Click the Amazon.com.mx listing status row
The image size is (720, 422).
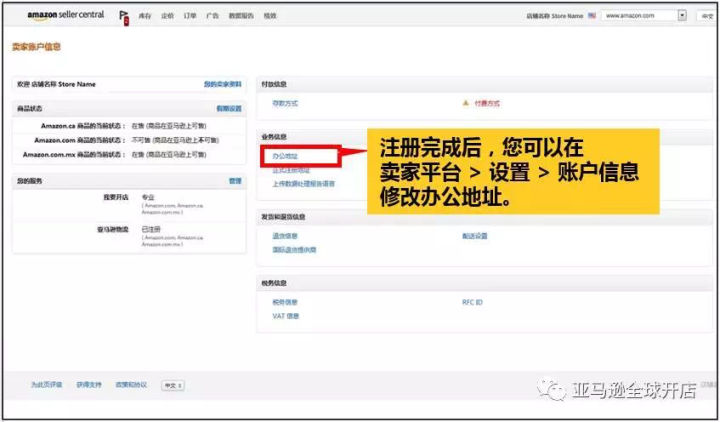(129, 155)
